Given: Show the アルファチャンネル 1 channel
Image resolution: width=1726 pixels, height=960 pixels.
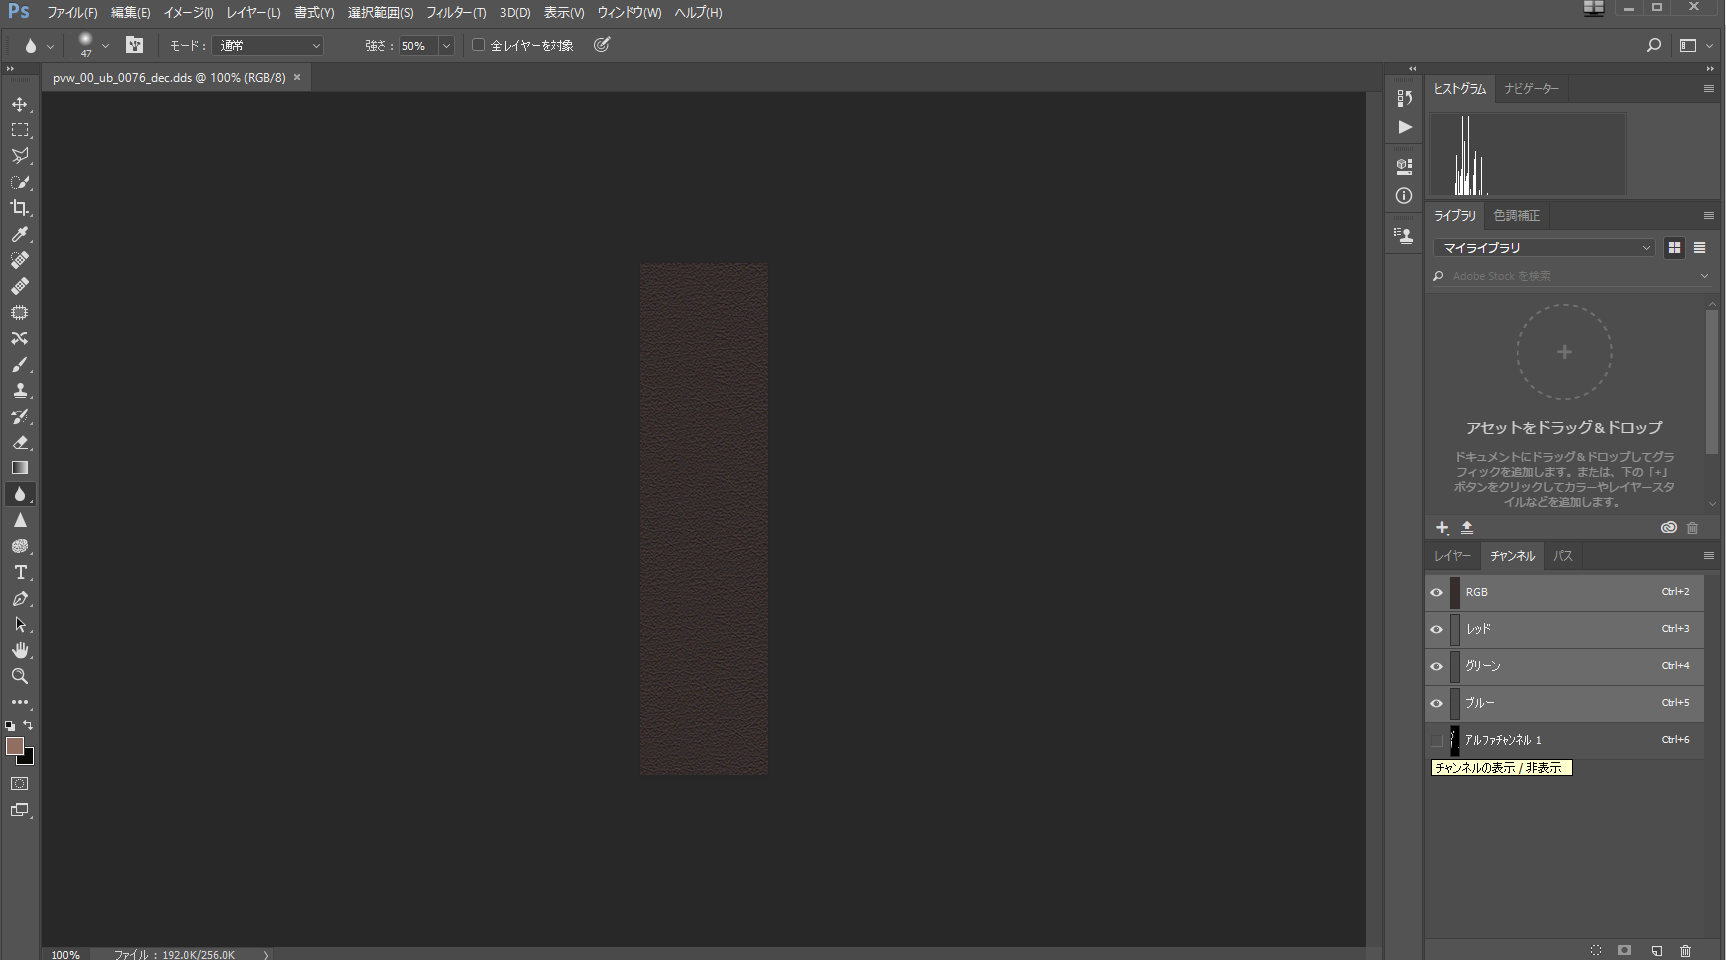Looking at the screenshot, I should [1437, 741].
